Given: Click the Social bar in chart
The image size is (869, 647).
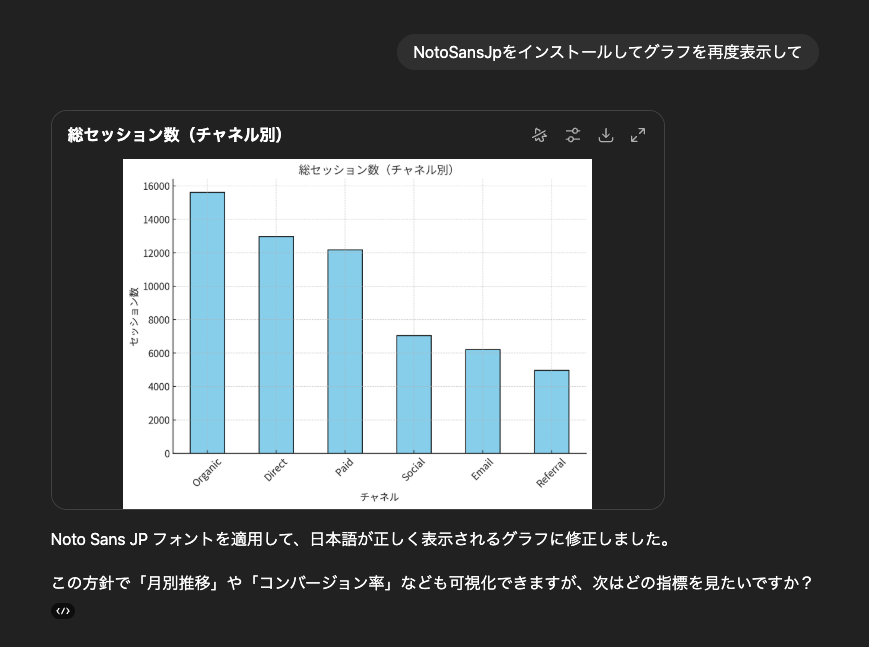Looking at the screenshot, I should pyautogui.click(x=414, y=394).
